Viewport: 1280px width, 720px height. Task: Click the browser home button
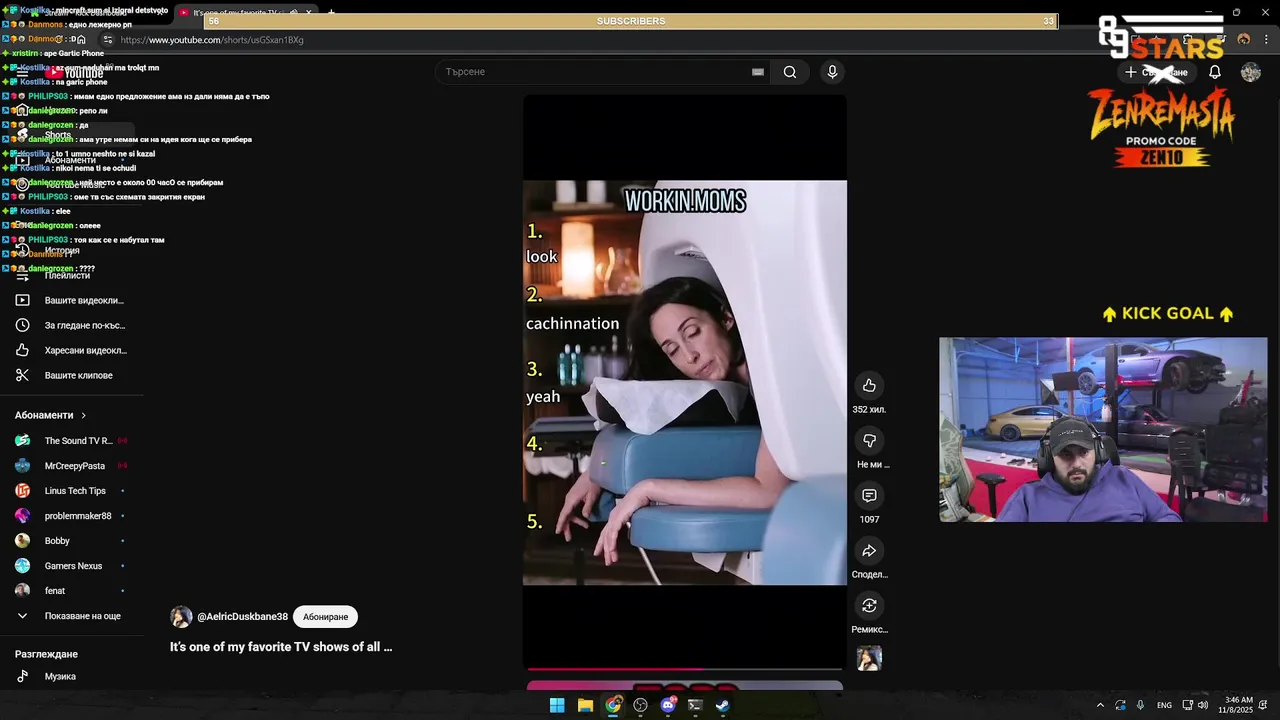[81, 40]
